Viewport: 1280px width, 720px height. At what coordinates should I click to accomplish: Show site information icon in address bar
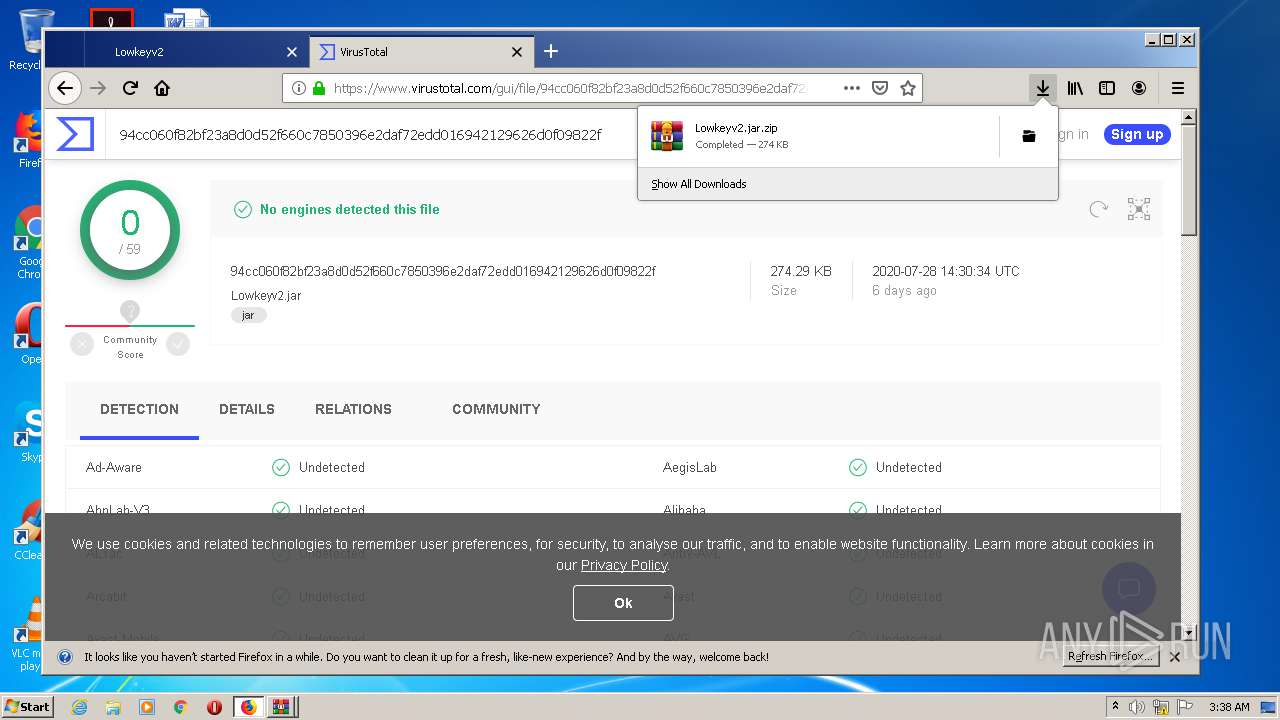298,88
